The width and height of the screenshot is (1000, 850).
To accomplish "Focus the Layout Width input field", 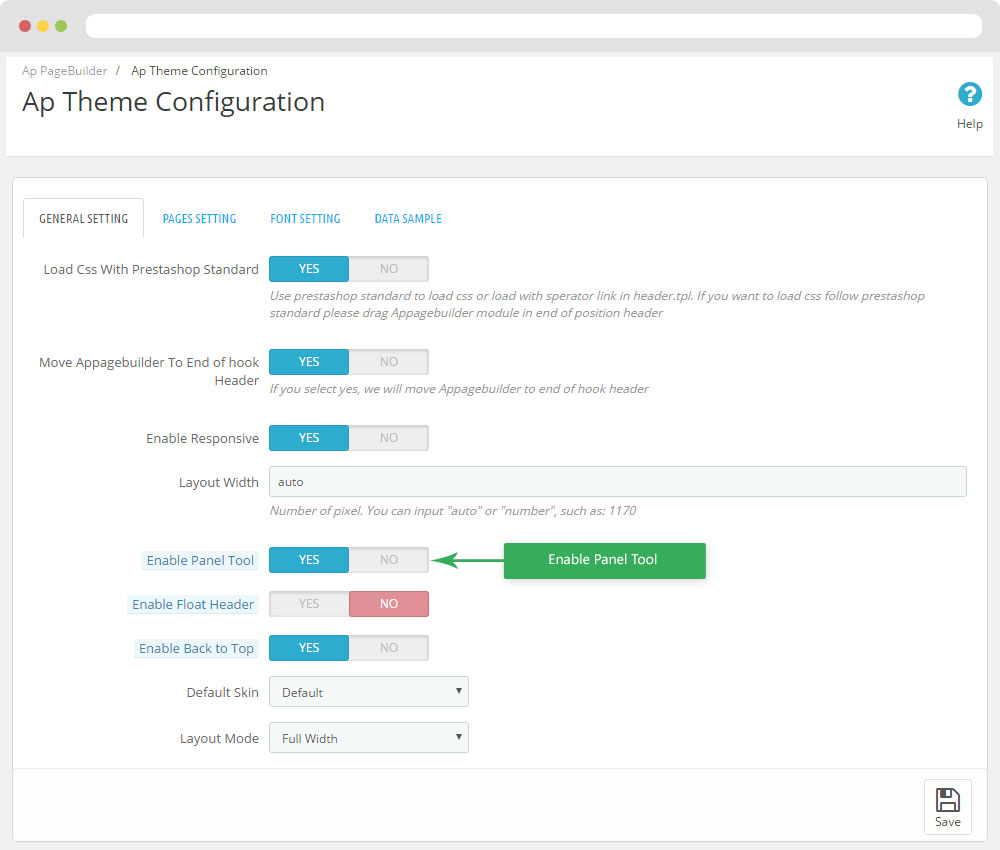I will [x=617, y=481].
